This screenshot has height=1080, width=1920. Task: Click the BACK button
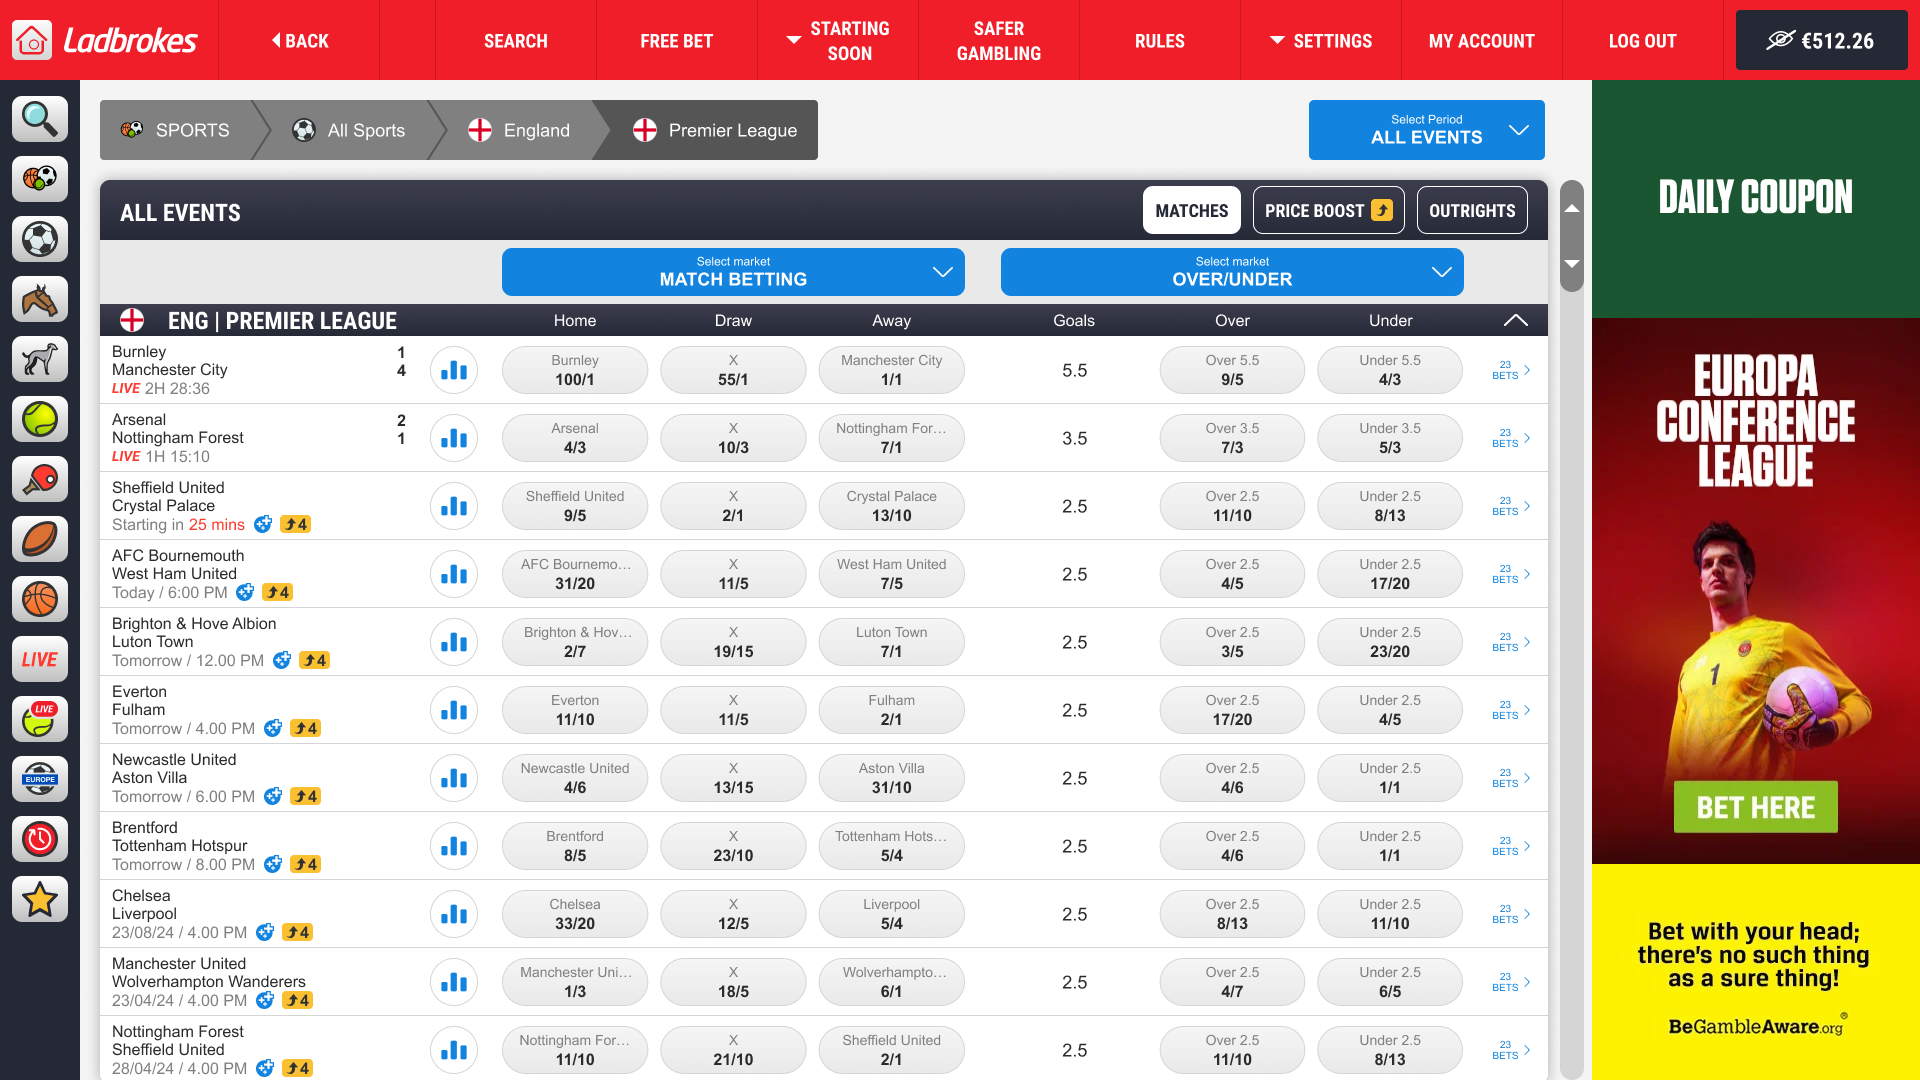coord(300,40)
